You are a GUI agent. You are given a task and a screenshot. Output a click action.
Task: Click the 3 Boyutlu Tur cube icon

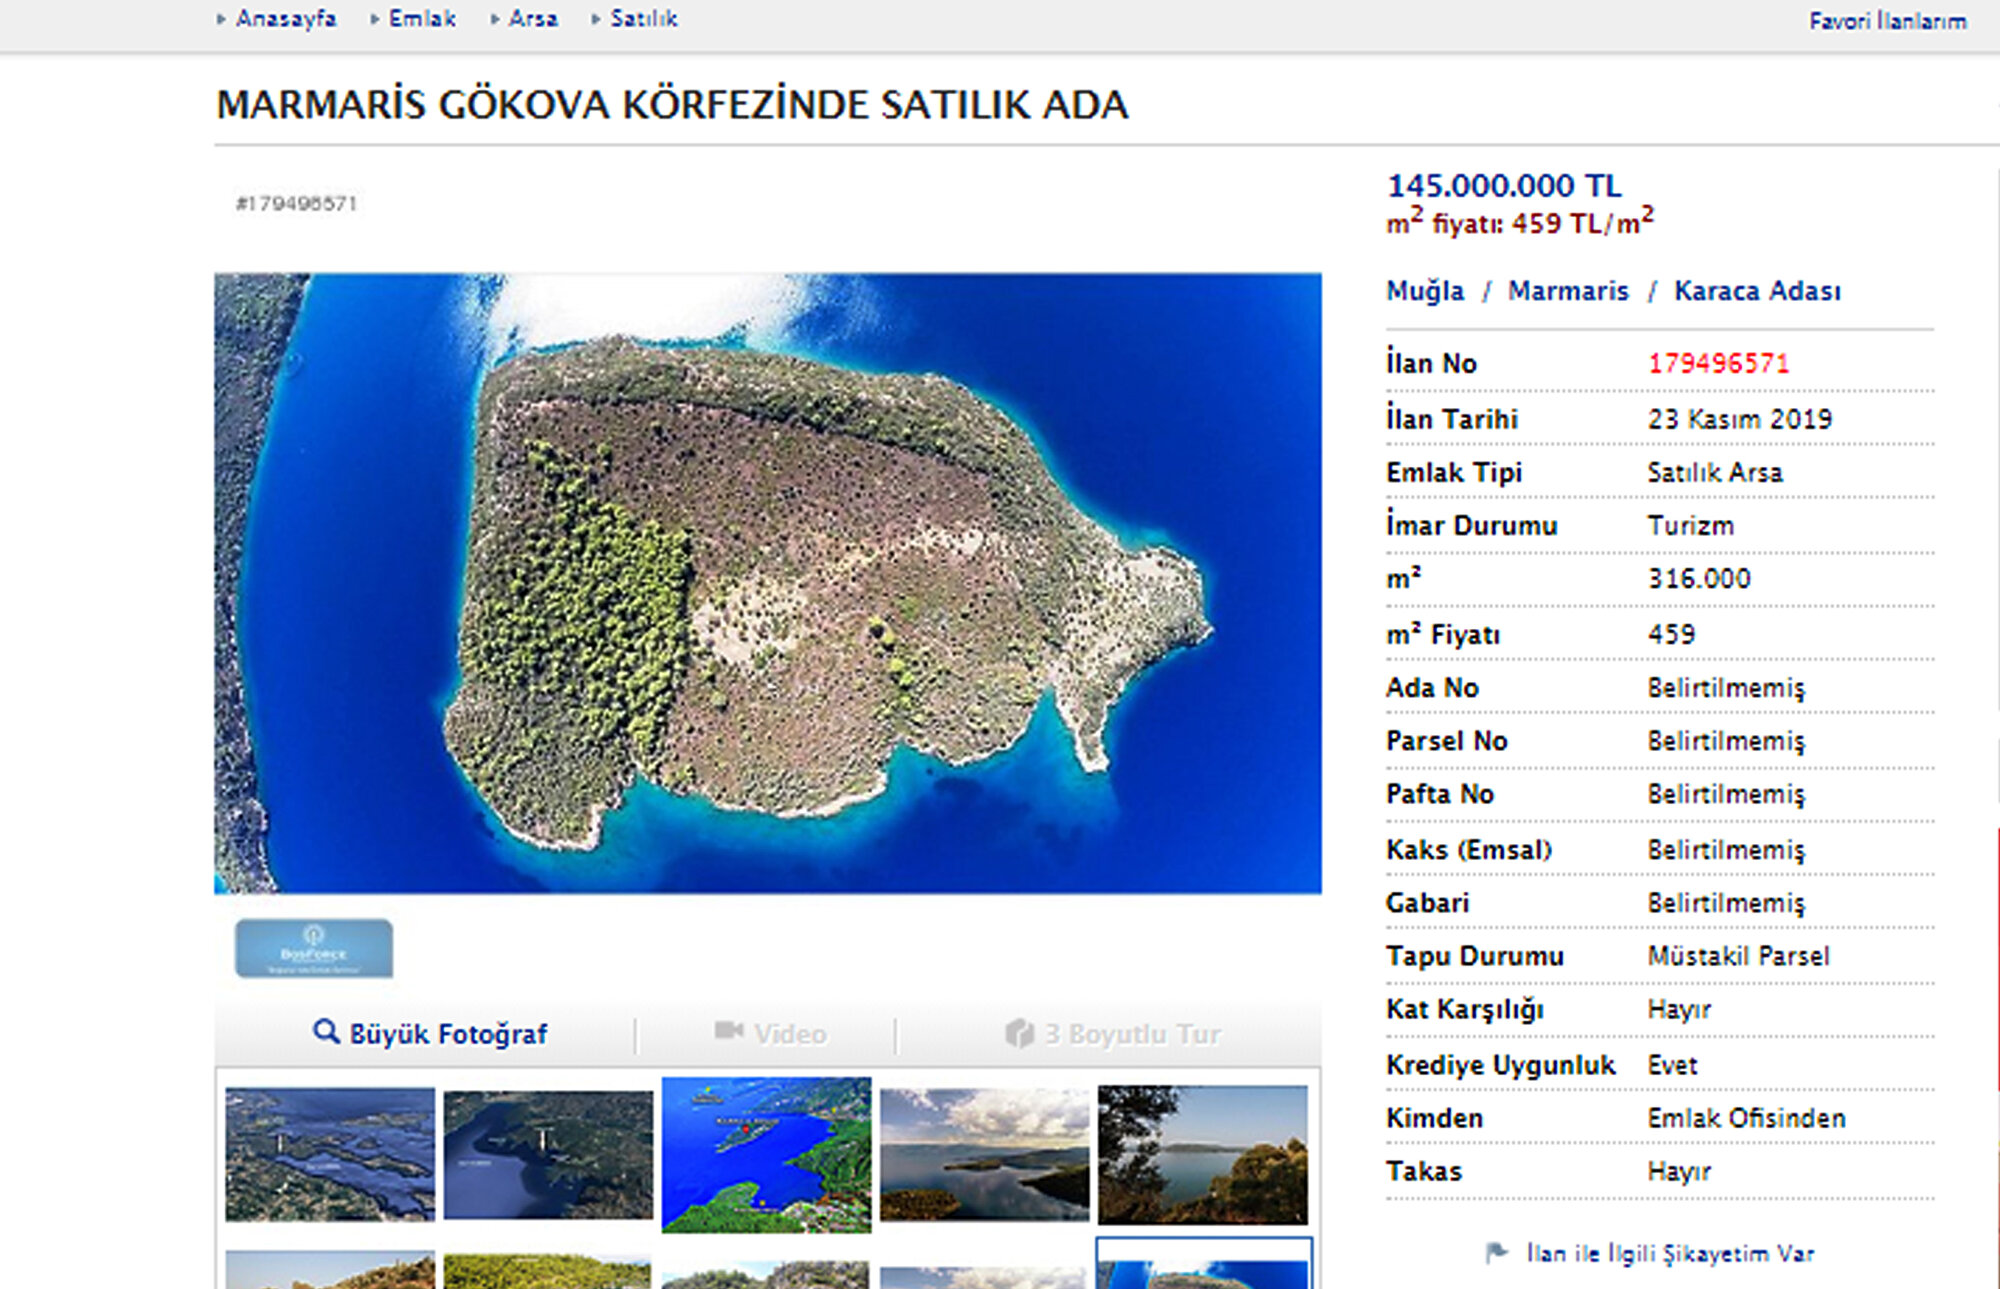1019,1033
